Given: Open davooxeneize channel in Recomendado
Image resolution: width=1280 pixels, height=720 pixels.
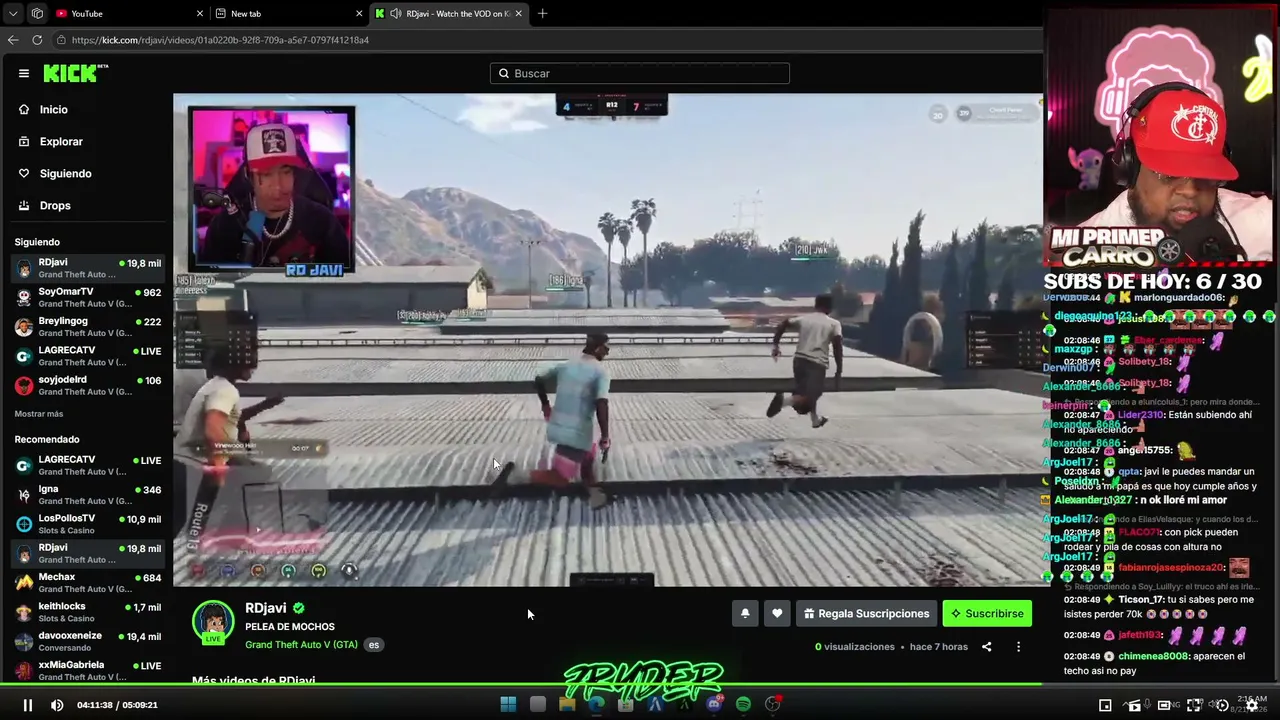Looking at the screenshot, I should (87, 641).
